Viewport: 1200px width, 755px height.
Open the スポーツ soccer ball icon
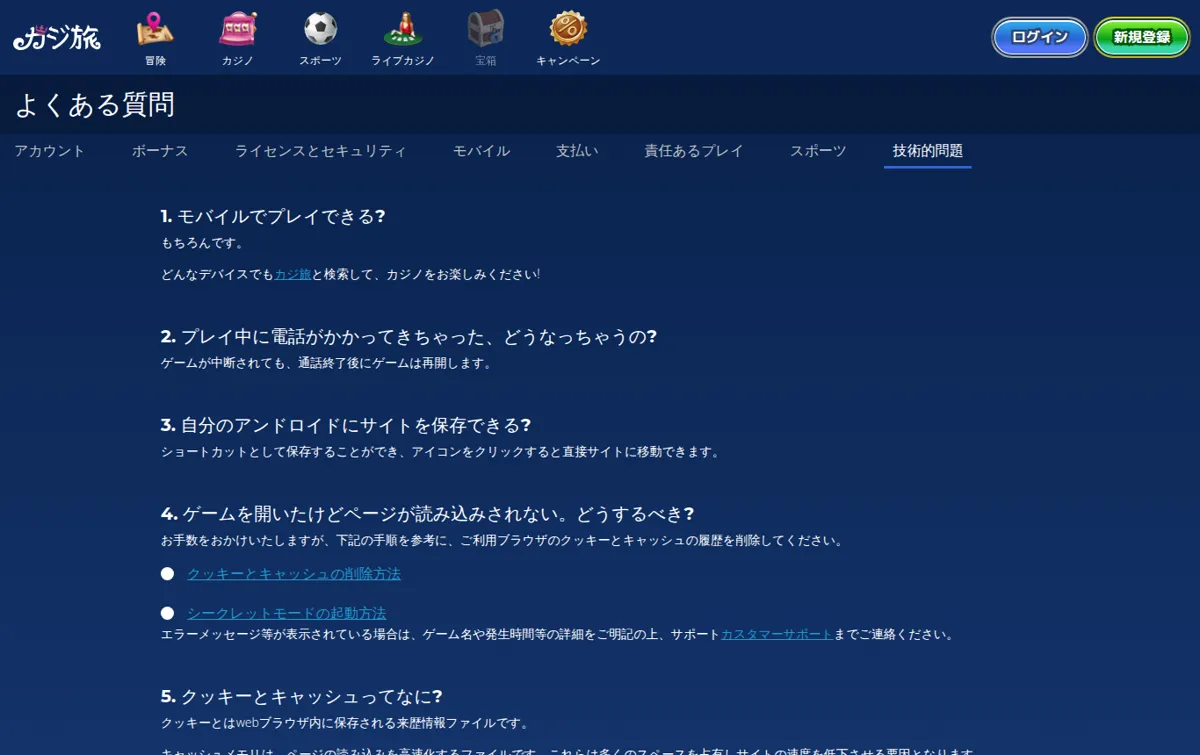[320, 30]
